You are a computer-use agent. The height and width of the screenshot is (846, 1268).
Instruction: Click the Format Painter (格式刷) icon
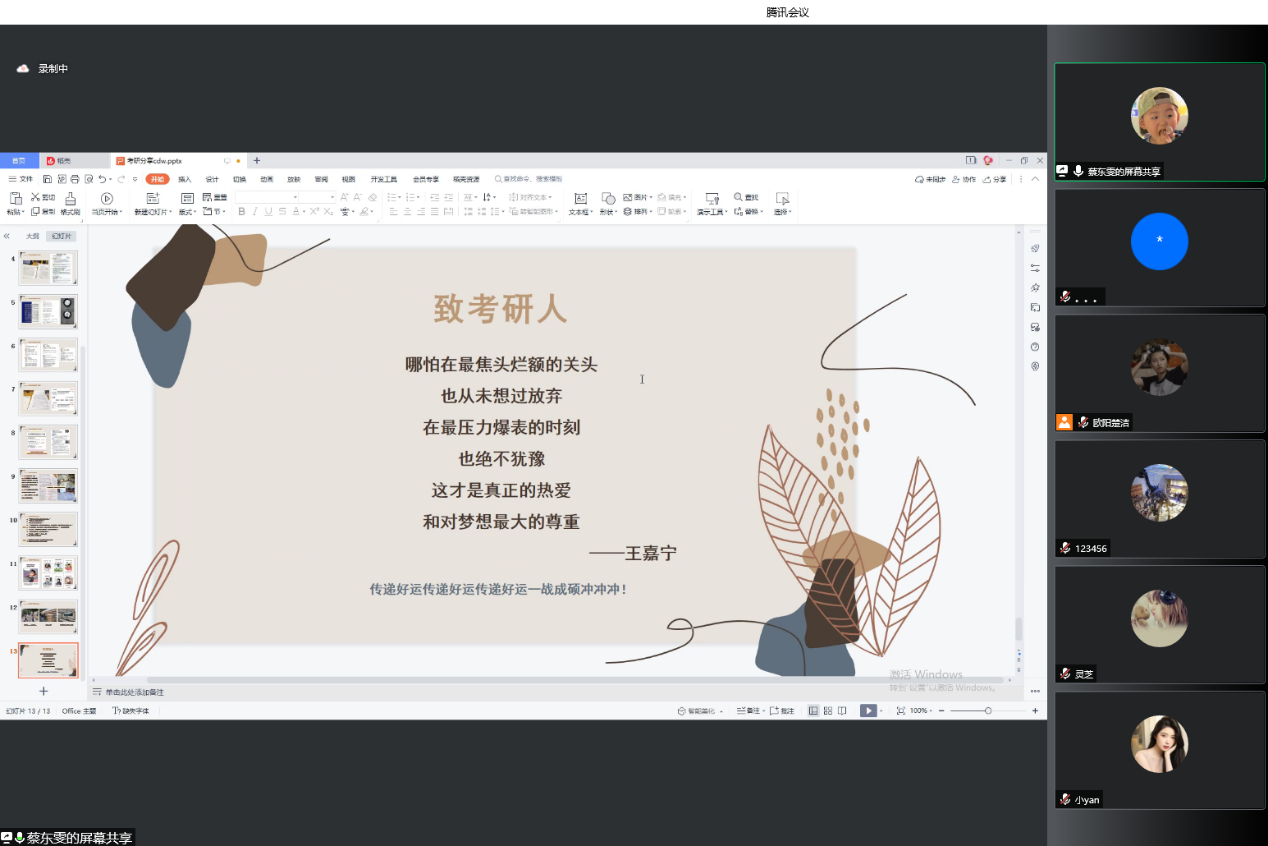71,198
